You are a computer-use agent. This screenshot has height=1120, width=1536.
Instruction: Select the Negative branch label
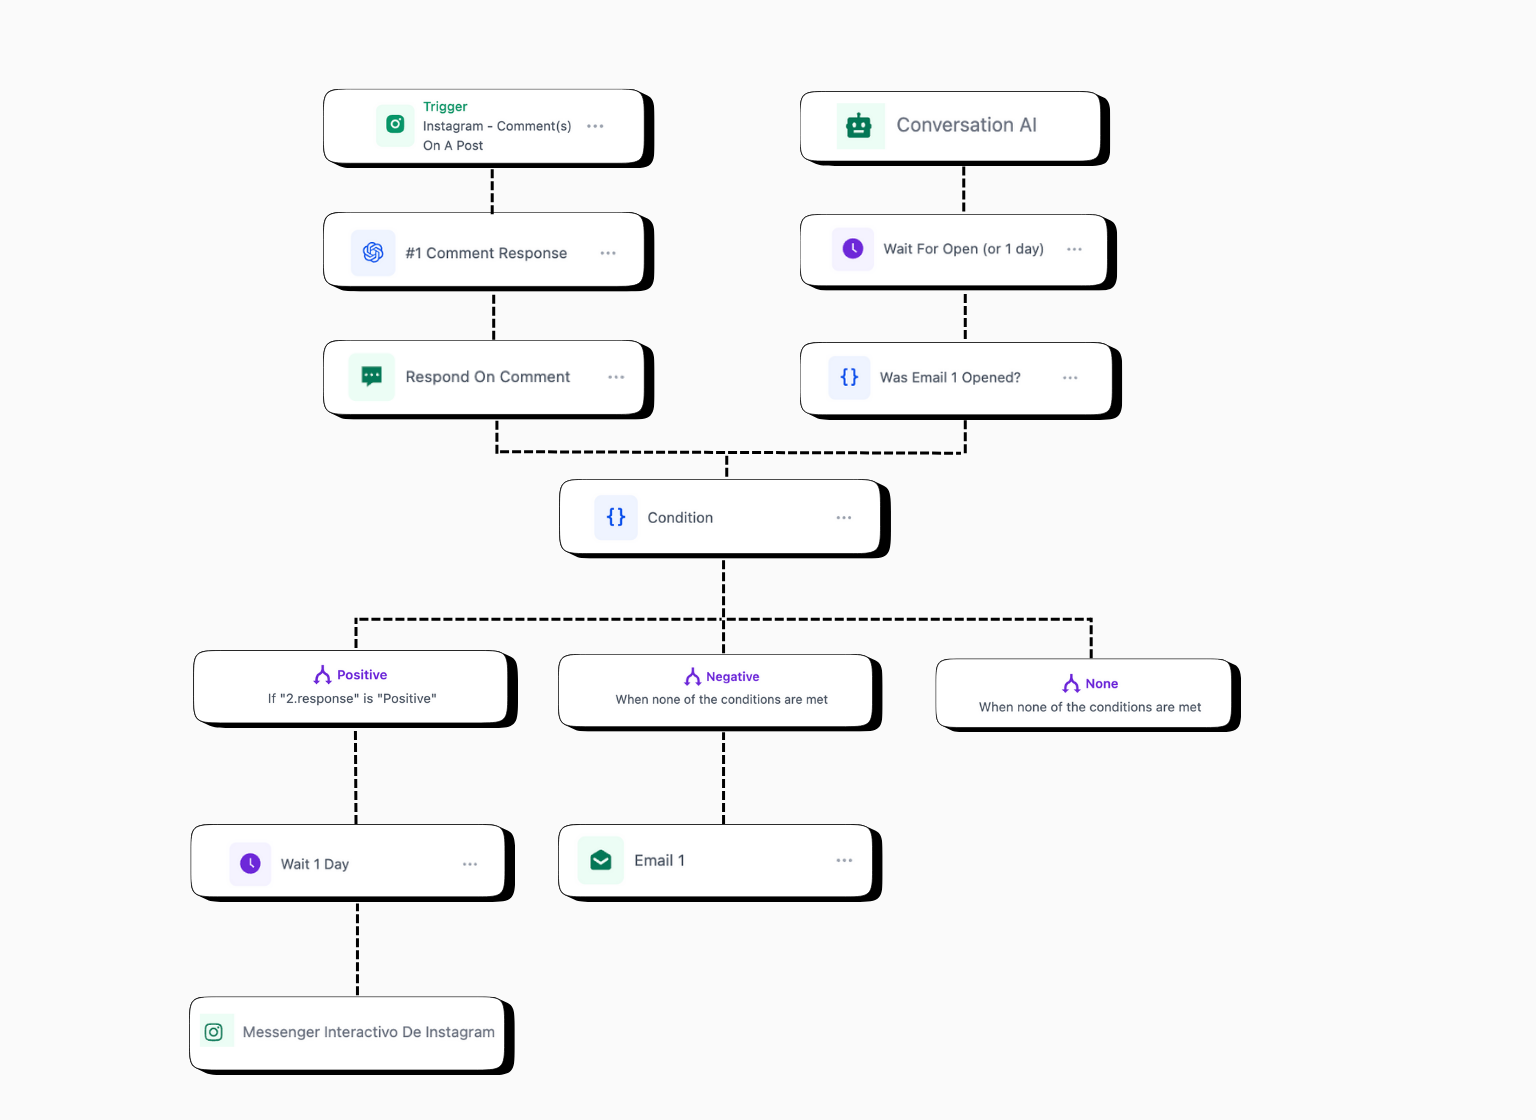pos(732,677)
